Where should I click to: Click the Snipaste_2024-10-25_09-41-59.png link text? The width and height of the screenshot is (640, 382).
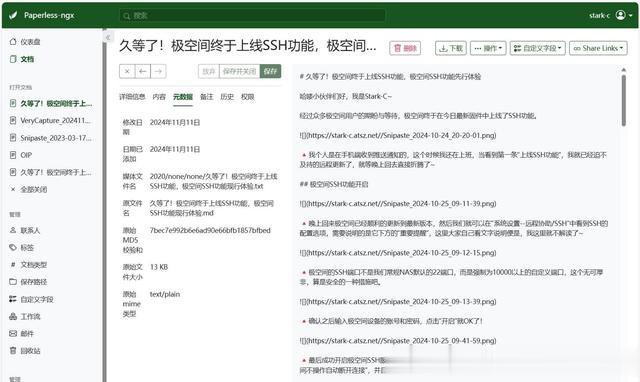click(398, 341)
